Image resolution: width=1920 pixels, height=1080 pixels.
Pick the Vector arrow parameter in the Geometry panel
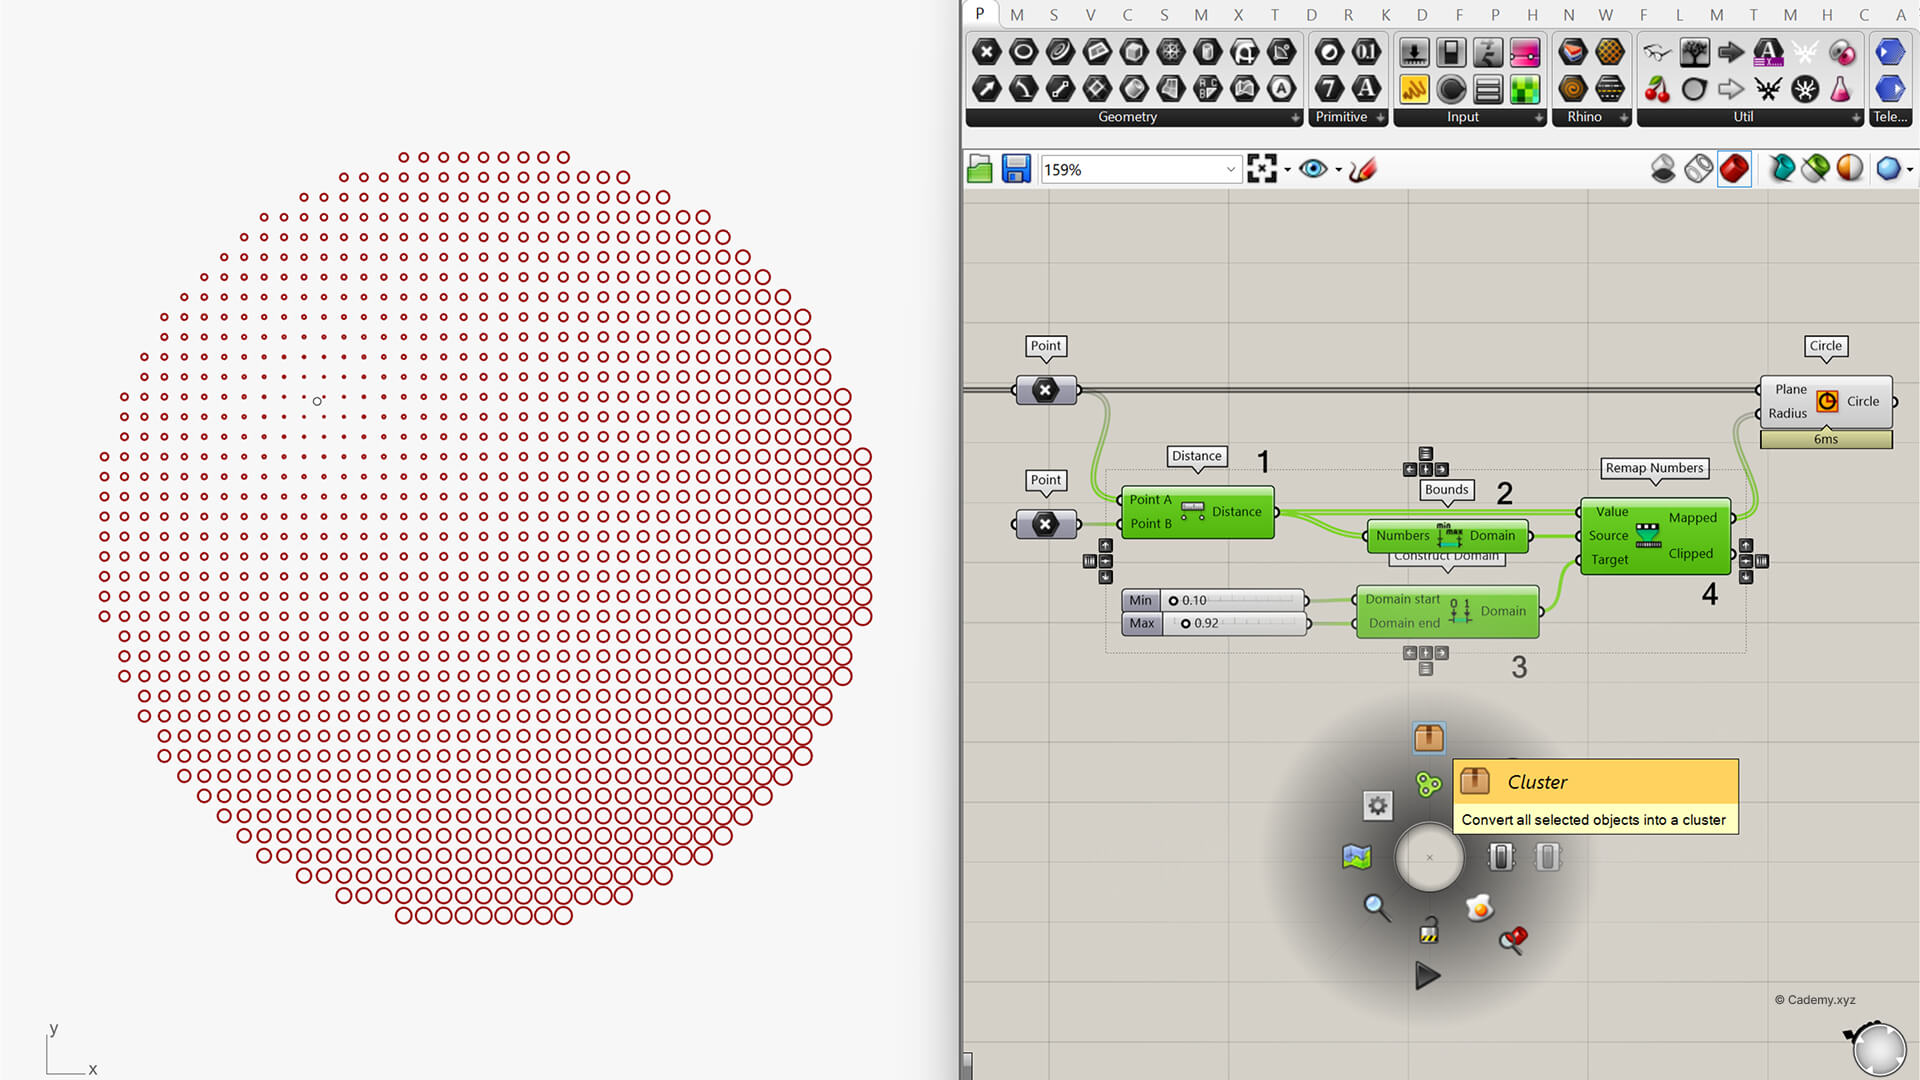986,89
